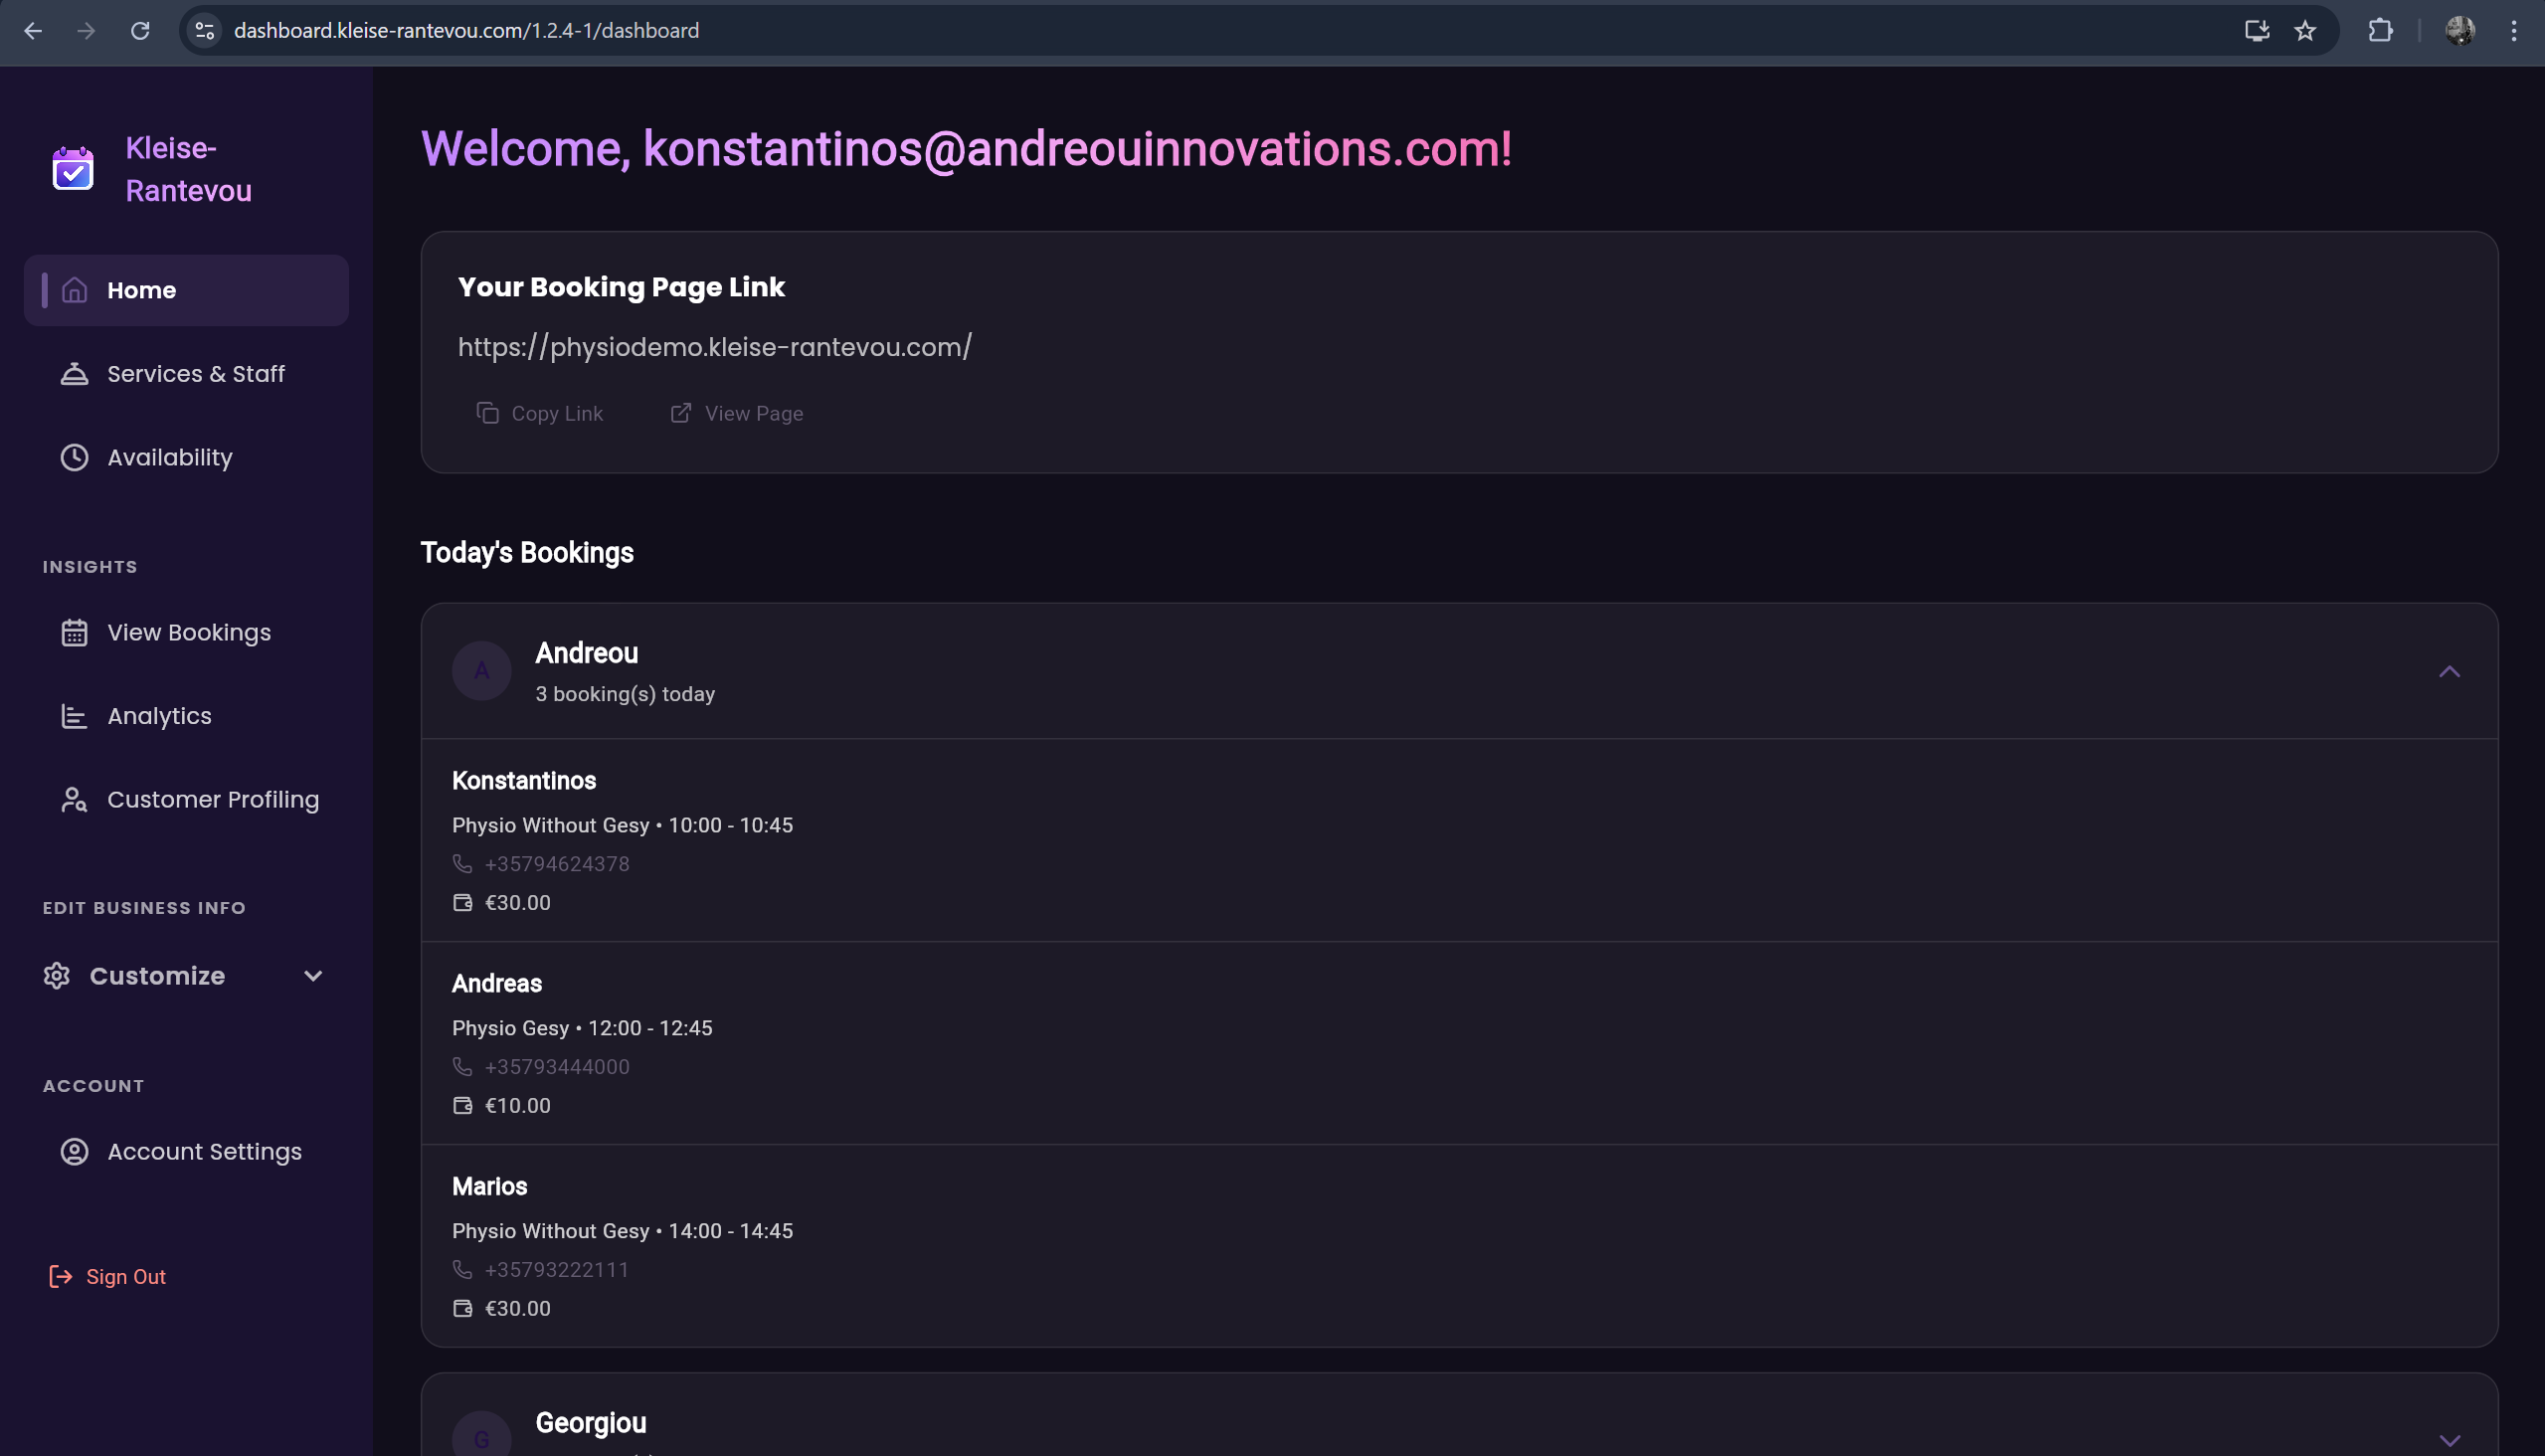Click the Sign Out link
This screenshot has width=2545, height=1456.
[108, 1277]
